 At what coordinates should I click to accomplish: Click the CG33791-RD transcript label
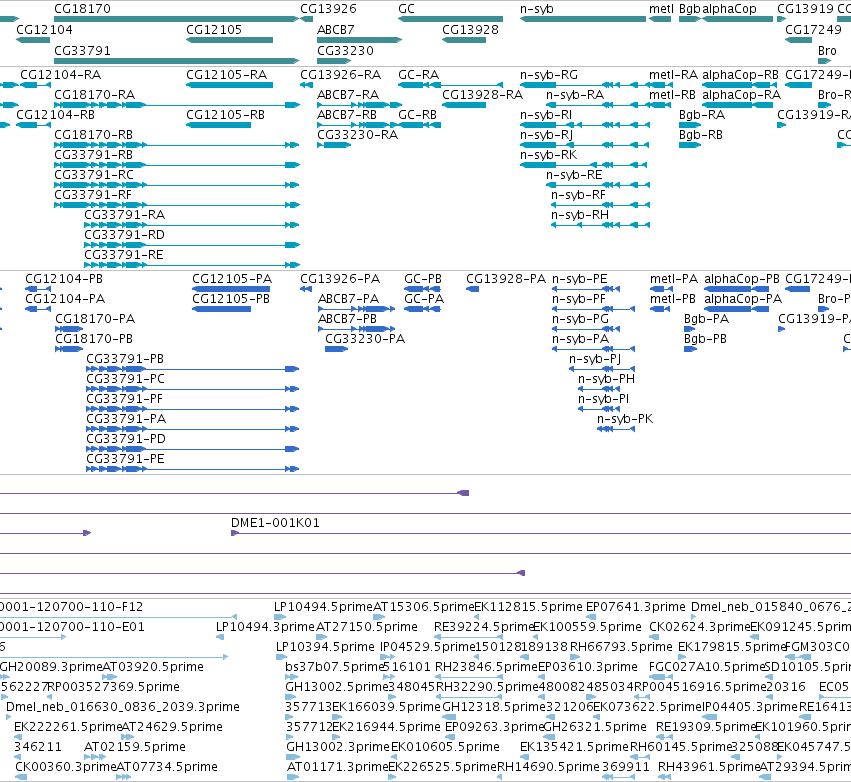[x=124, y=235]
